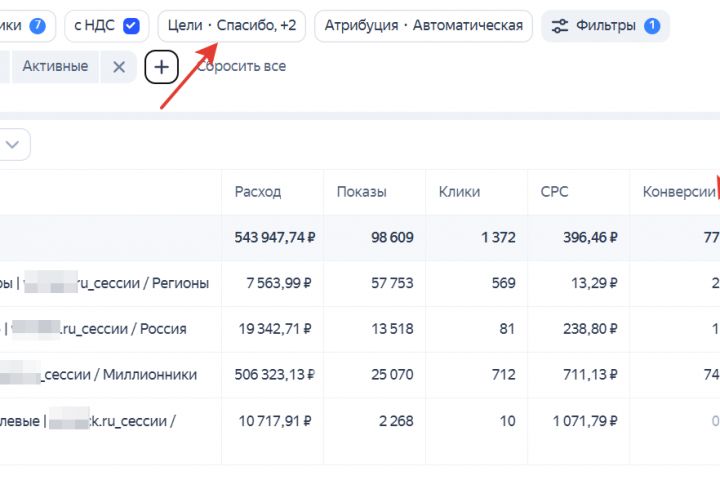Viewport: 720px width, 480px height.
Task: Open Атрибуция · Автоматическая dropdown
Action: [x=423, y=25]
